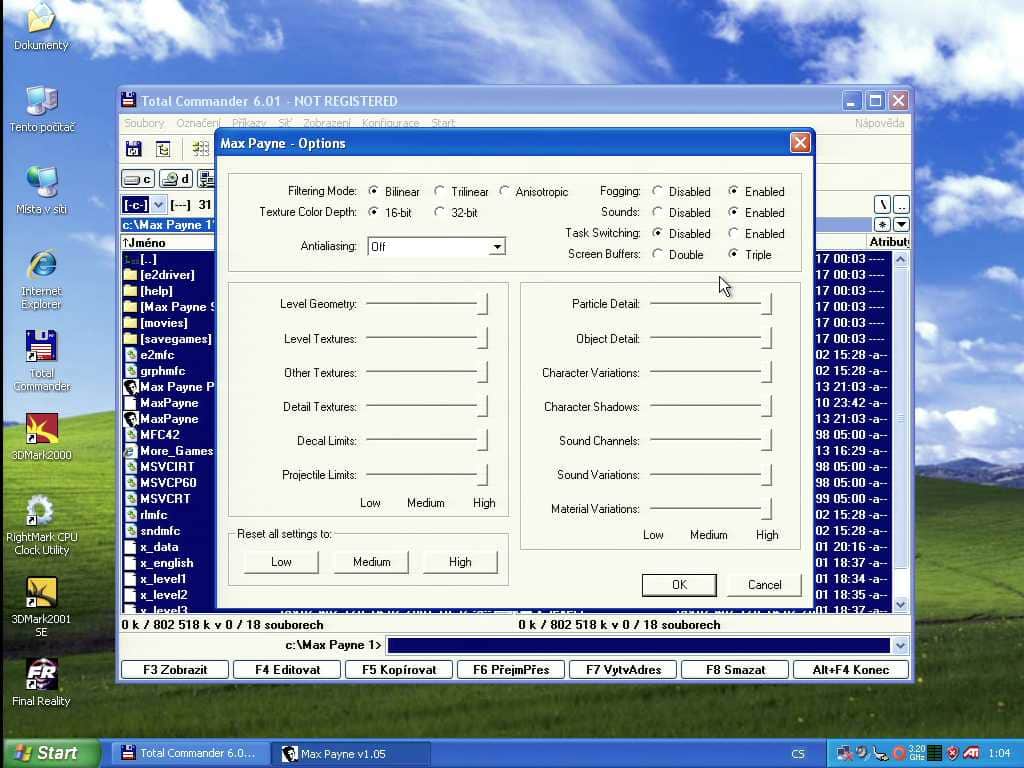The width and height of the screenshot is (1024, 768).
Task: Go to root directory backslash button
Action: pos(882,205)
